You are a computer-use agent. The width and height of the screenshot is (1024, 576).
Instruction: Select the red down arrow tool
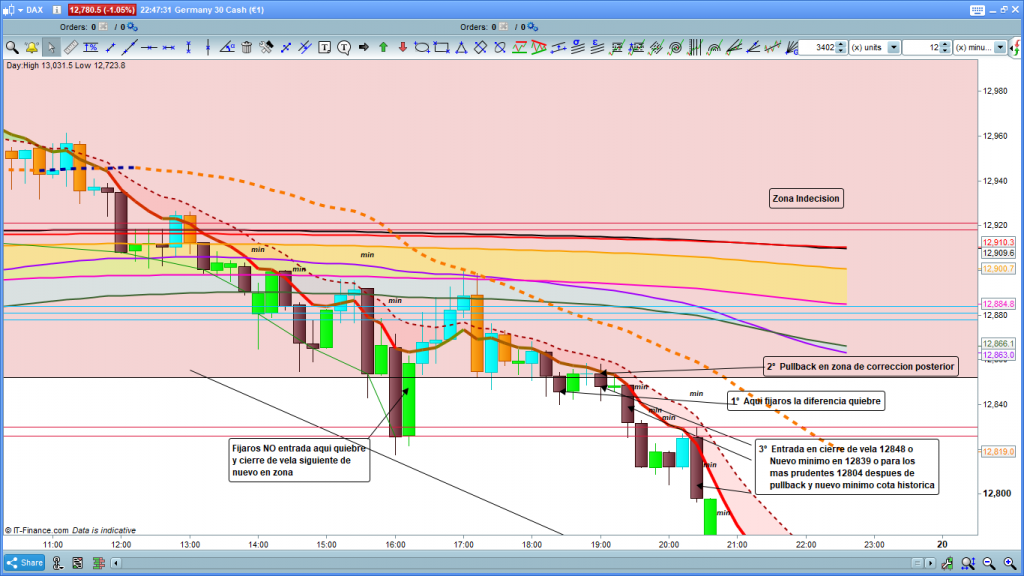pos(402,47)
